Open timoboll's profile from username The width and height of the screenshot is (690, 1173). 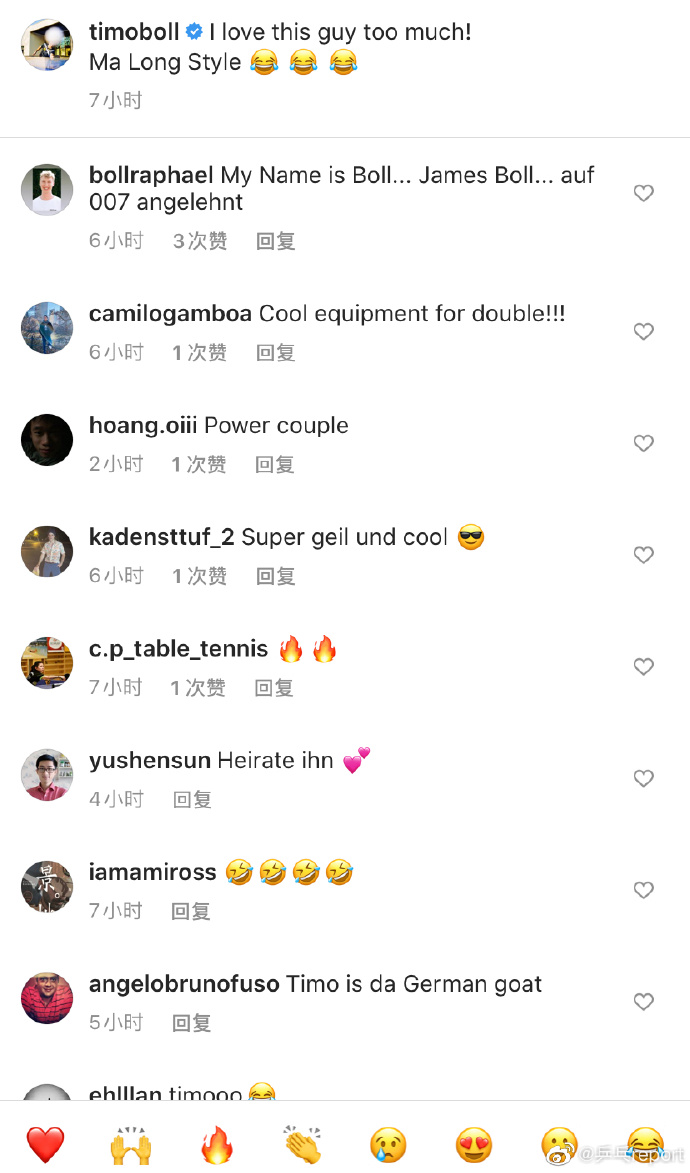(x=134, y=32)
